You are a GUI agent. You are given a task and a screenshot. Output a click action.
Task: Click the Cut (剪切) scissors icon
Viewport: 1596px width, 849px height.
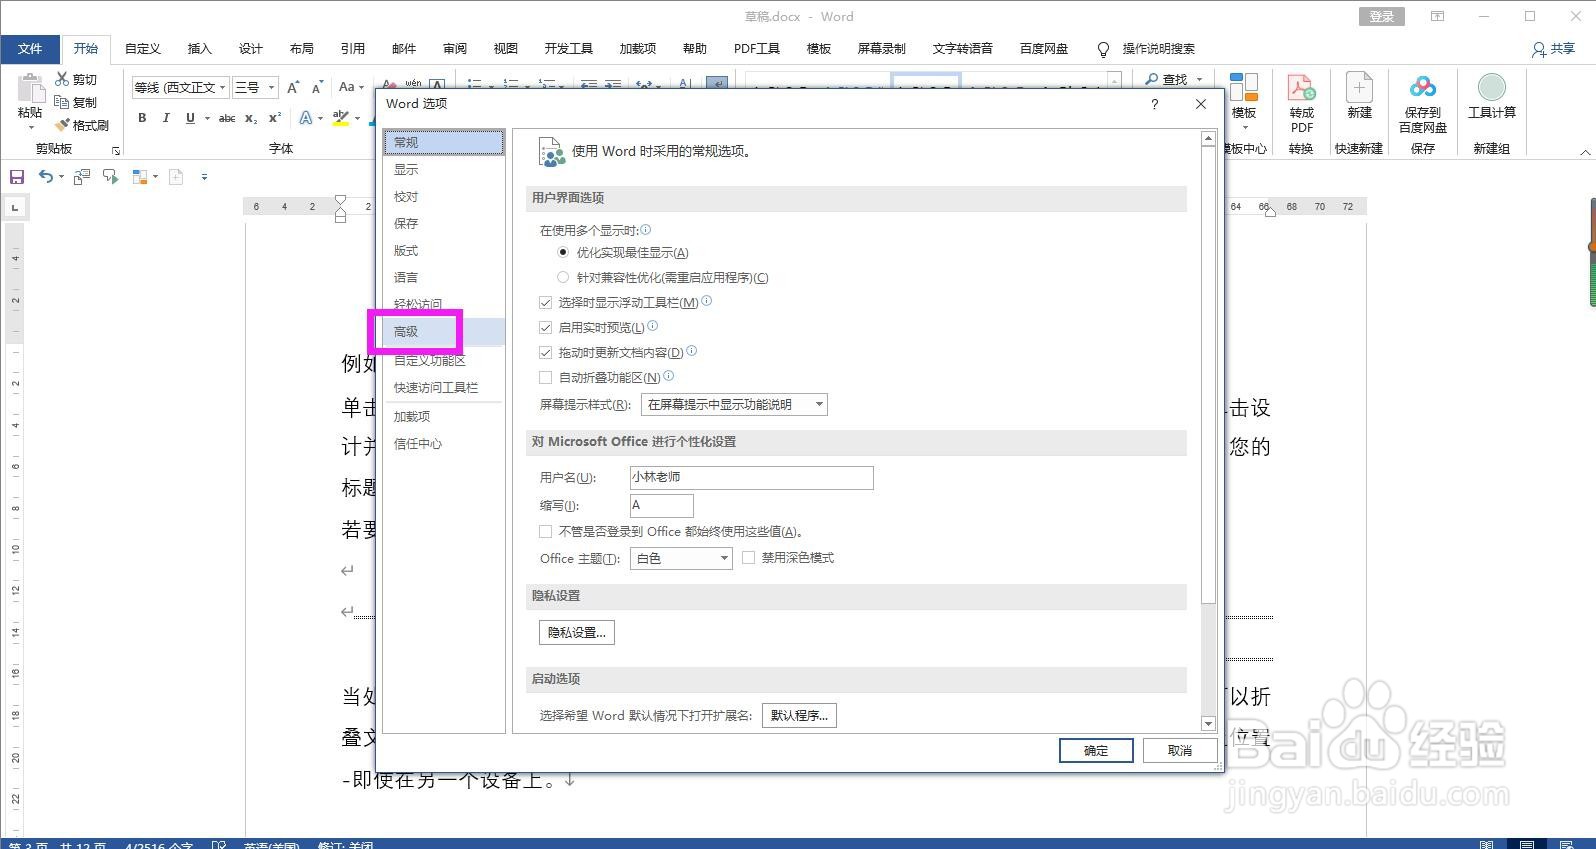(62, 79)
